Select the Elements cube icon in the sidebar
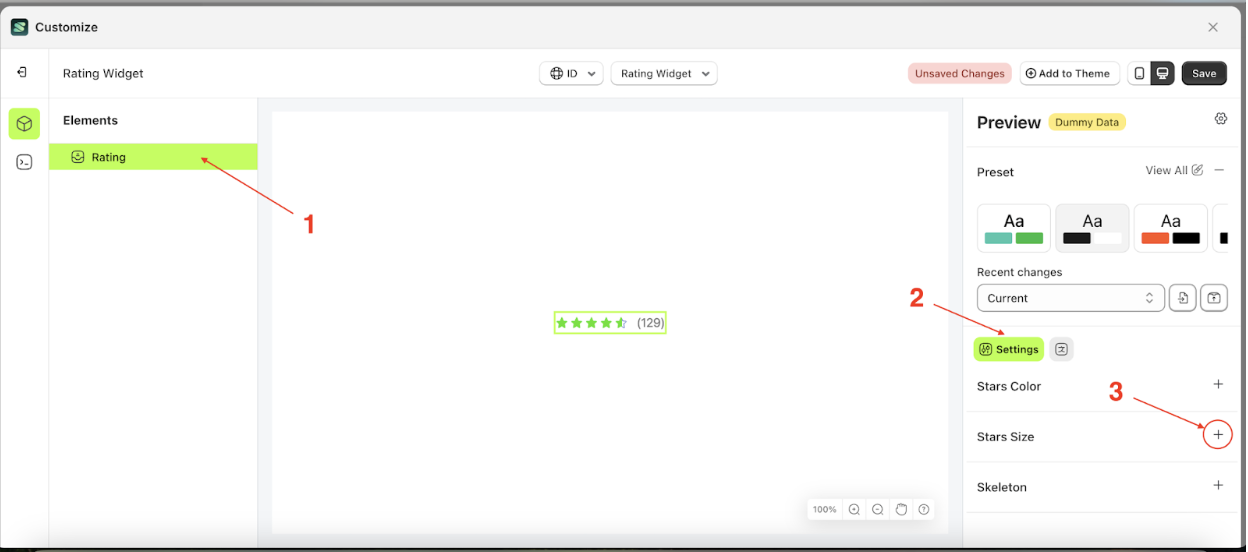This screenshot has width=1248, height=552. click(24, 124)
